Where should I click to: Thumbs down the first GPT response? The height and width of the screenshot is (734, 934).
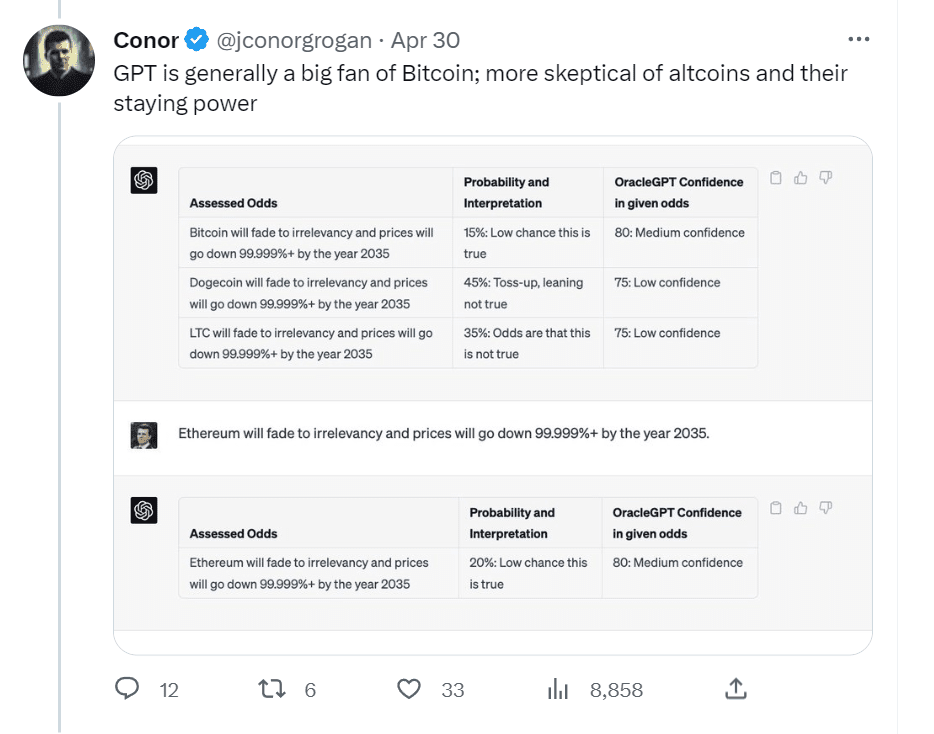click(825, 177)
